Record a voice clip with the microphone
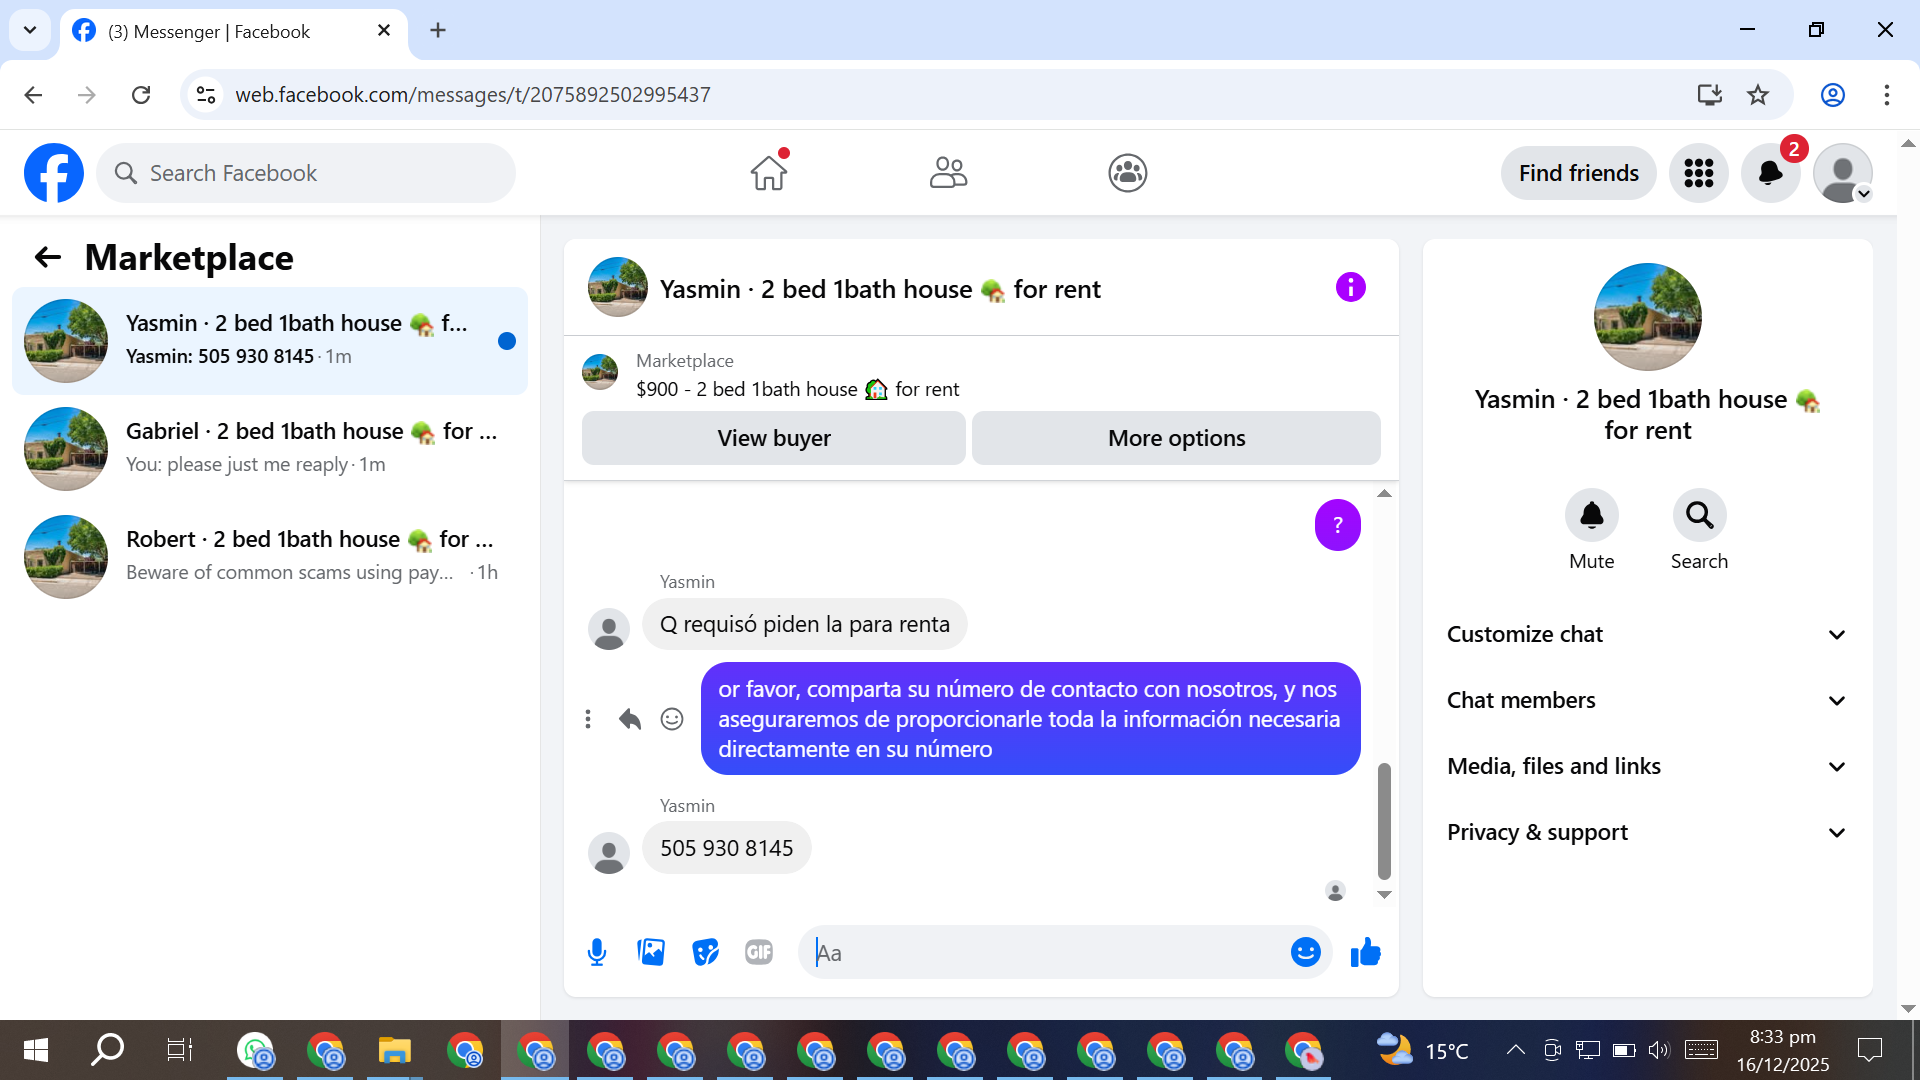 point(597,953)
